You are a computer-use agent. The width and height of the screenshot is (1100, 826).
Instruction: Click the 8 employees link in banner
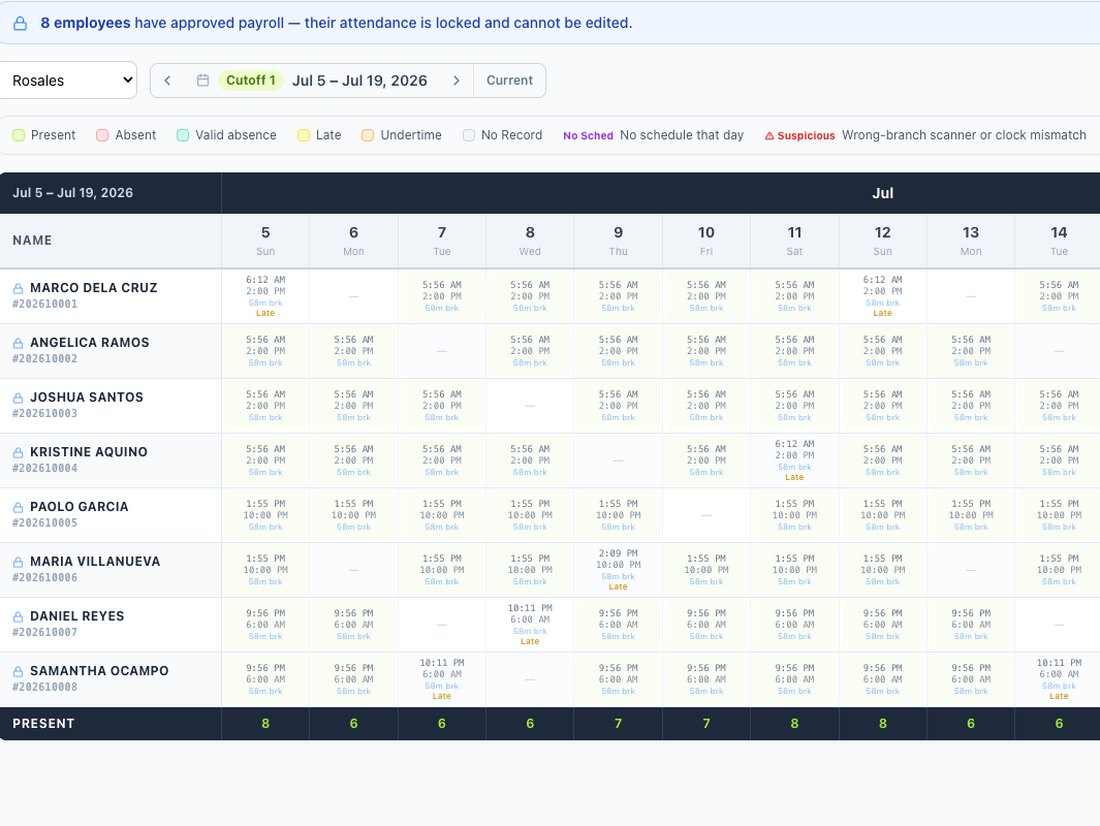coord(86,23)
